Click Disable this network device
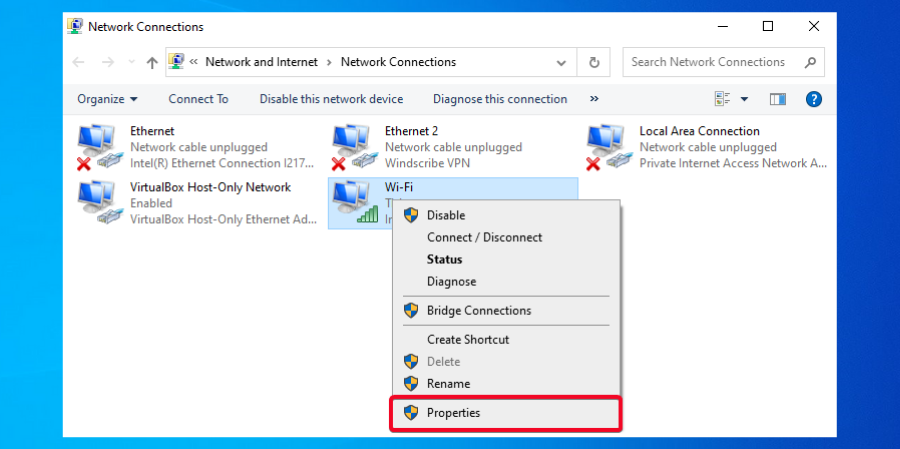The height and width of the screenshot is (449, 900). coord(331,99)
